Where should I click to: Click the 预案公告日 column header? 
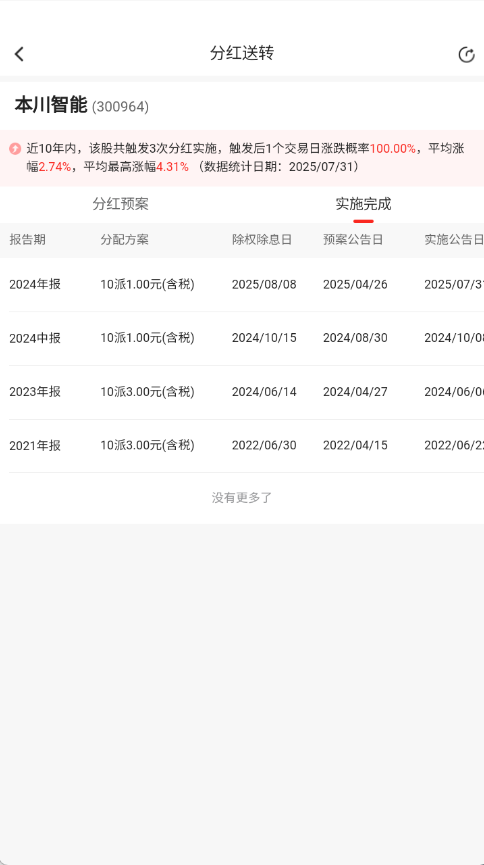353,240
